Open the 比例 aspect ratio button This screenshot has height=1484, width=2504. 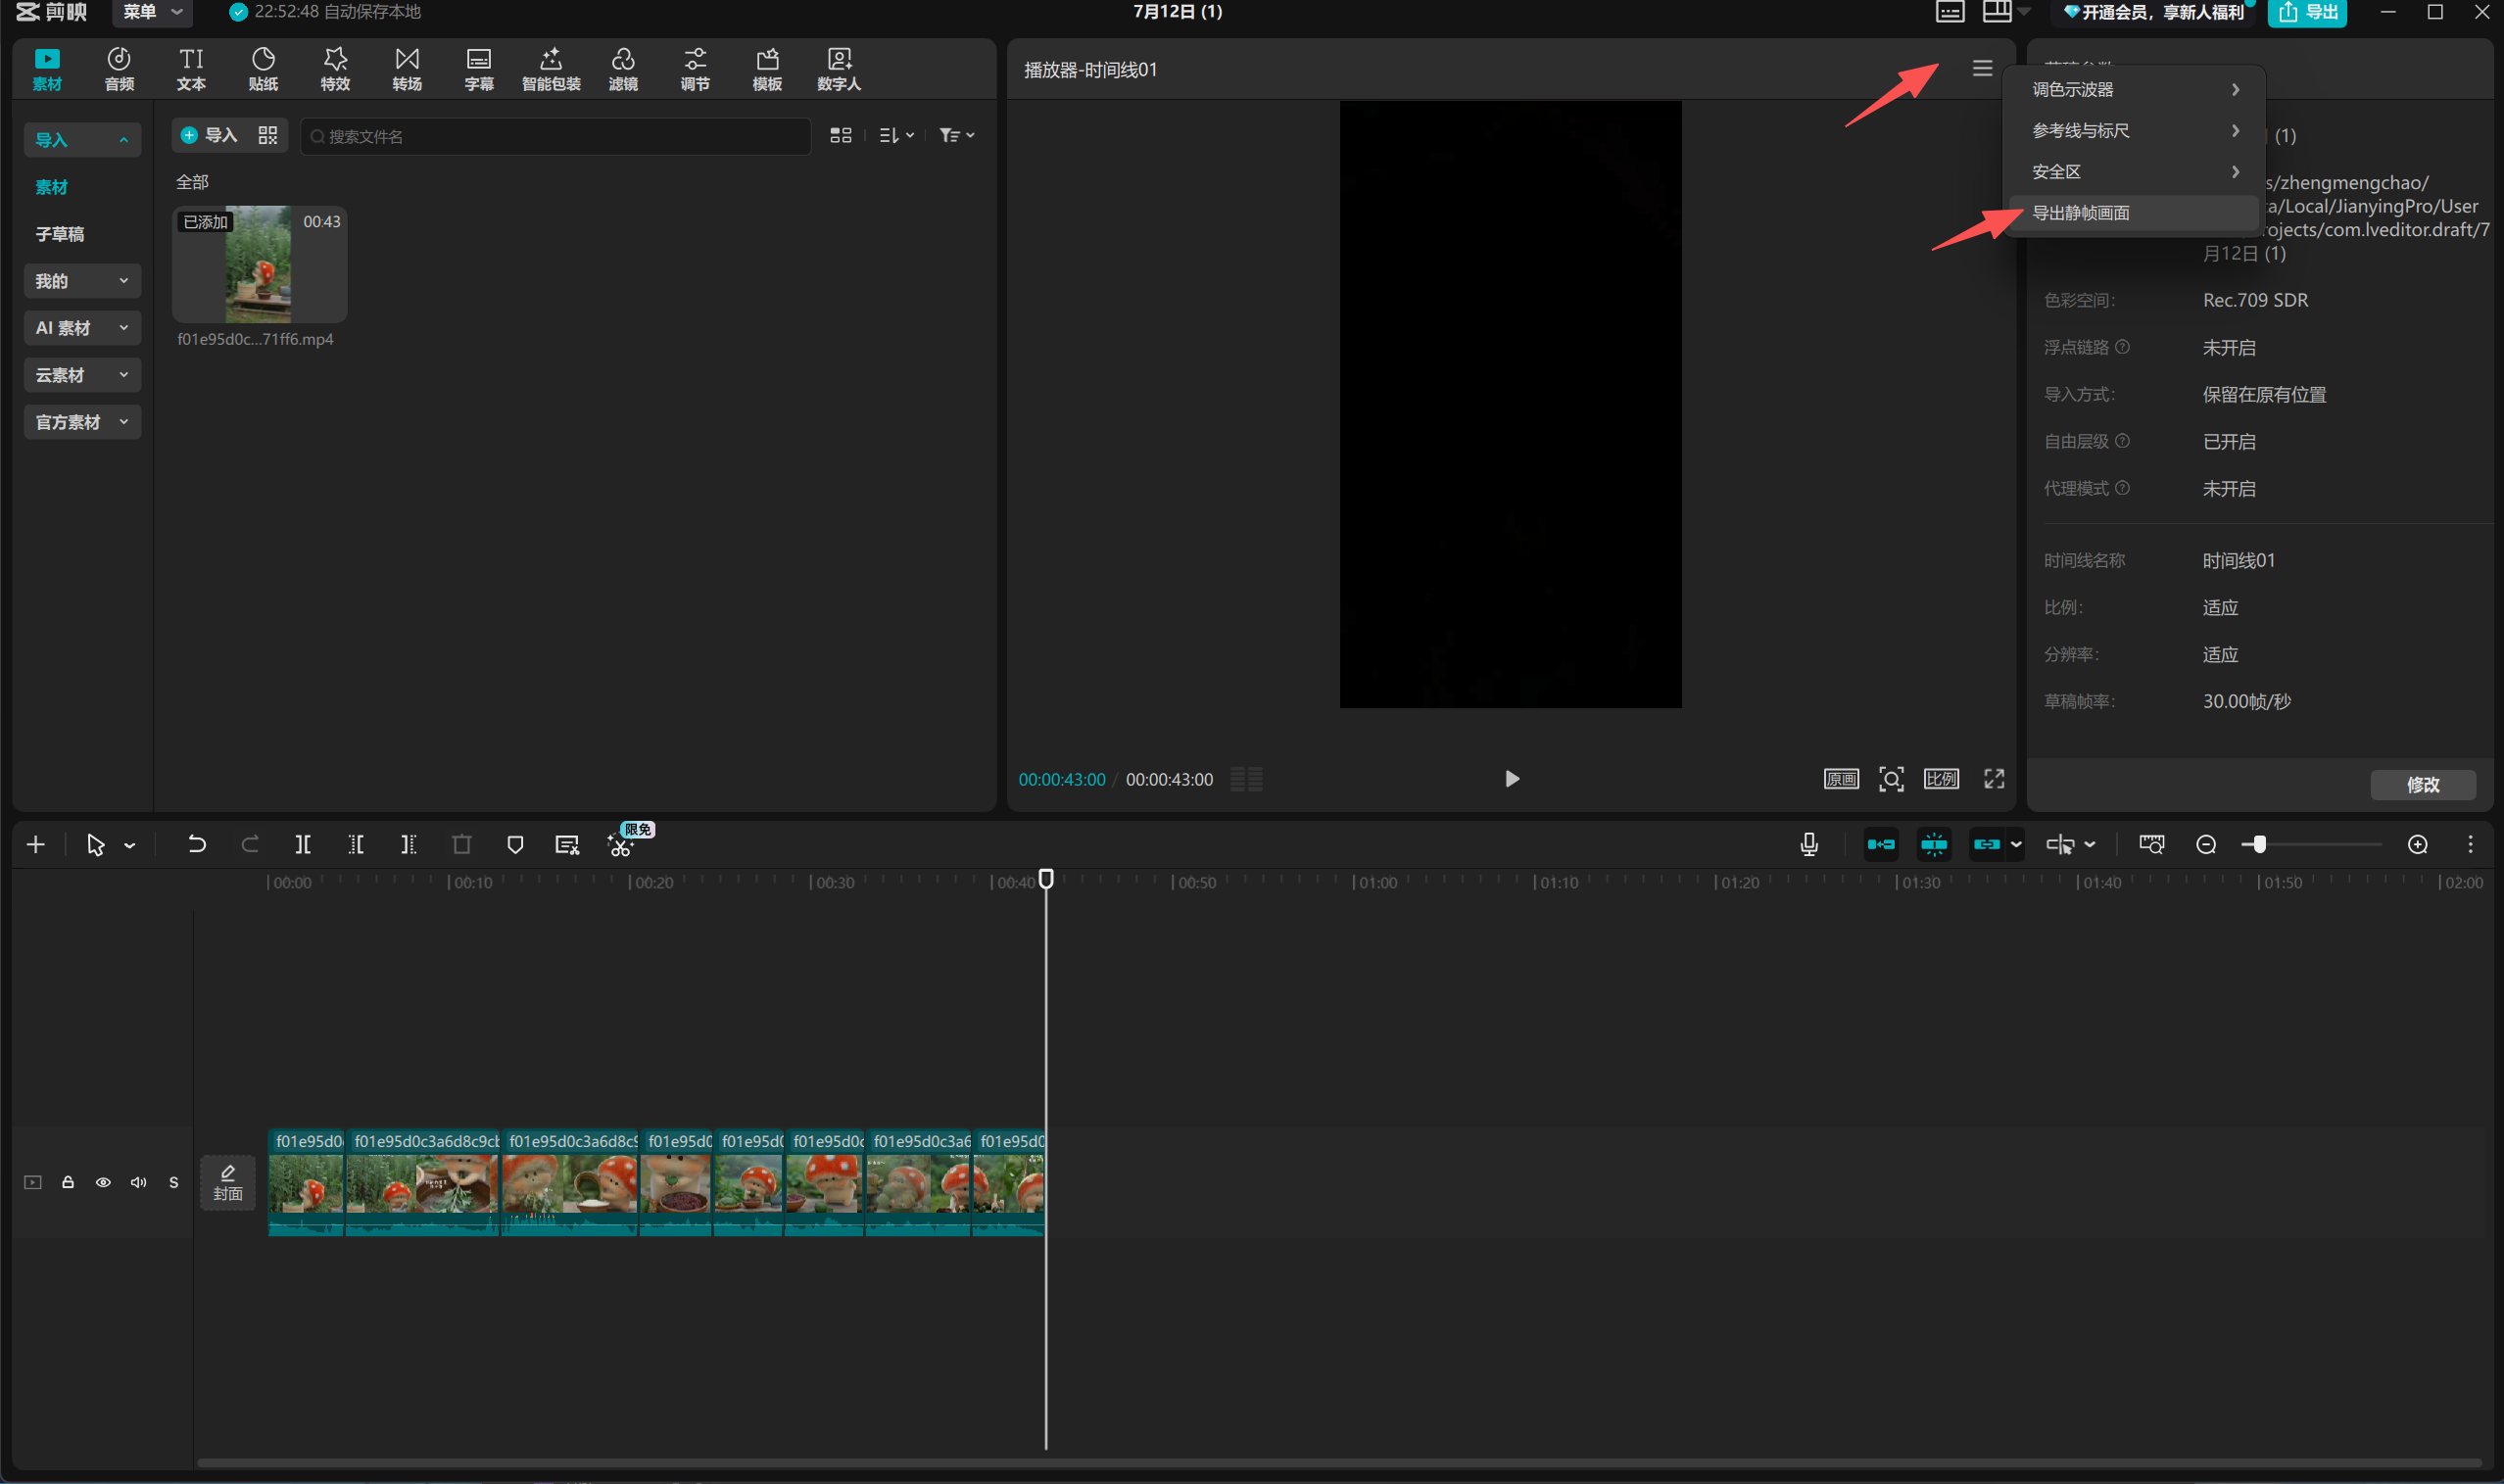(1941, 779)
